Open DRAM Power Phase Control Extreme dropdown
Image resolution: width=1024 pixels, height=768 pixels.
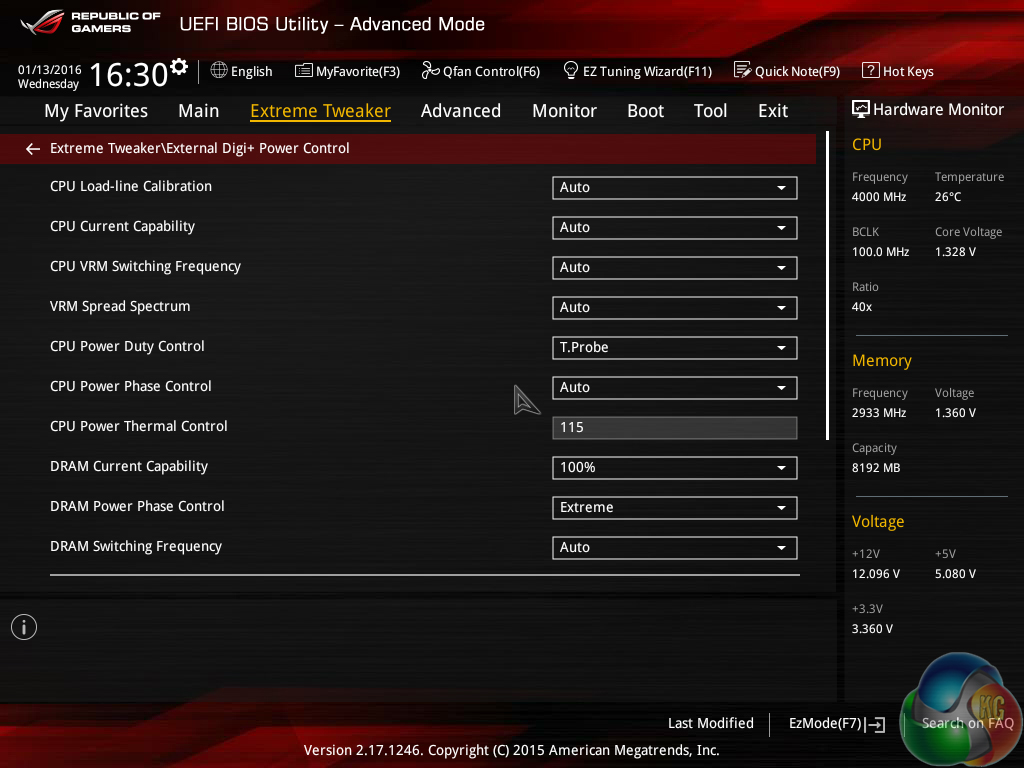675,507
